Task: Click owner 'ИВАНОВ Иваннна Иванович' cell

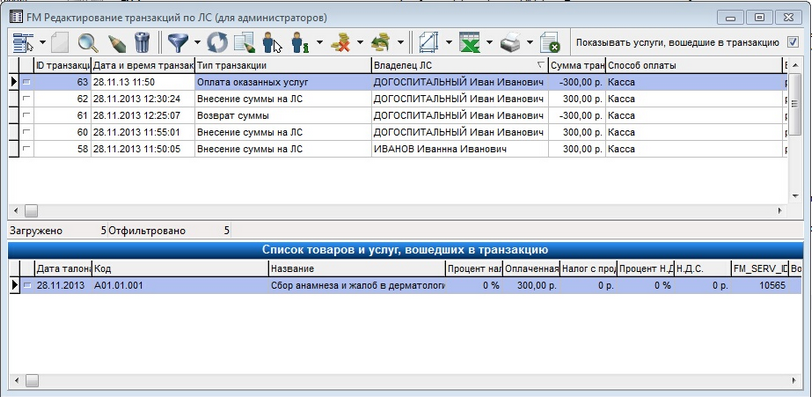Action: 460,149
